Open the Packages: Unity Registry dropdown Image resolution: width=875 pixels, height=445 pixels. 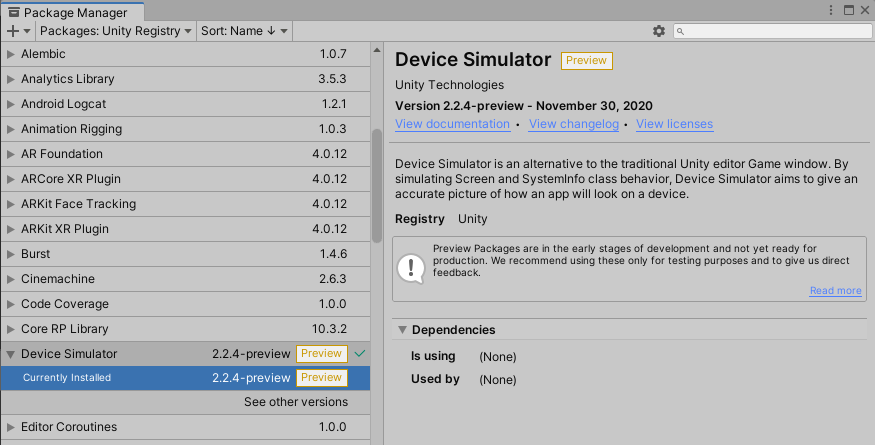pos(116,31)
